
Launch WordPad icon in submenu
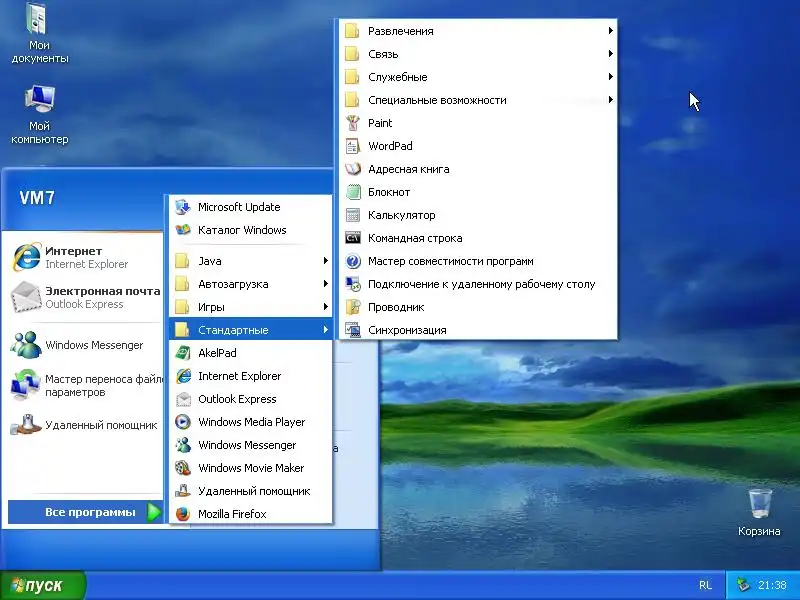tap(353, 146)
